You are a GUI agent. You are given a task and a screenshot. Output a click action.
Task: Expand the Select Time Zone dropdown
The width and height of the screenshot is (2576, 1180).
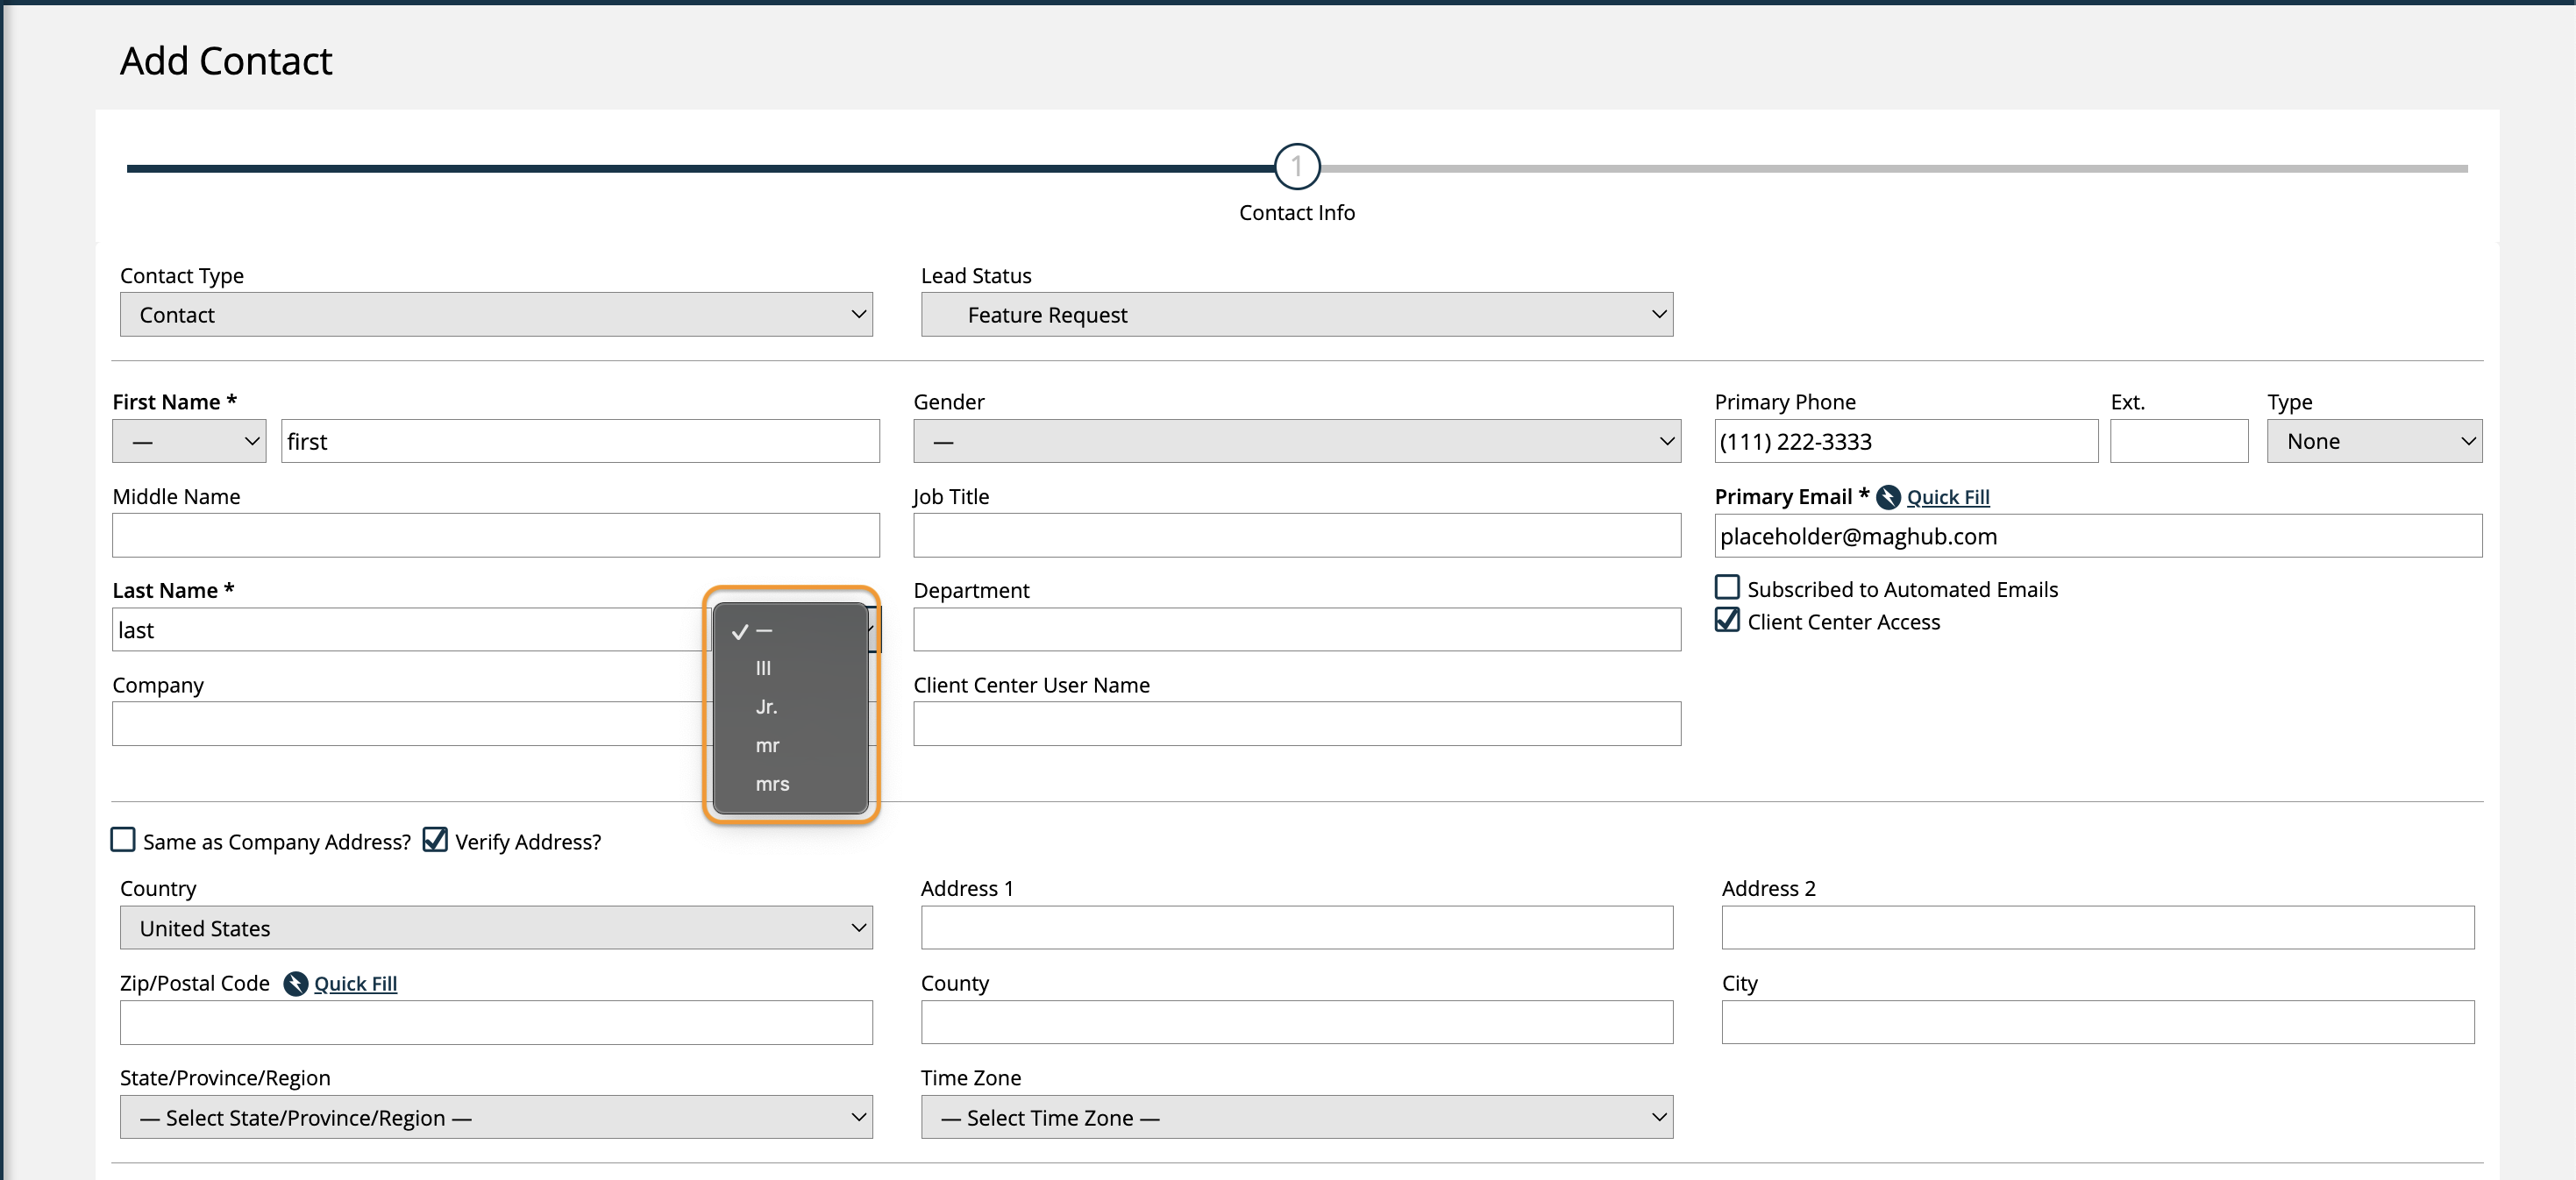[1296, 1117]
